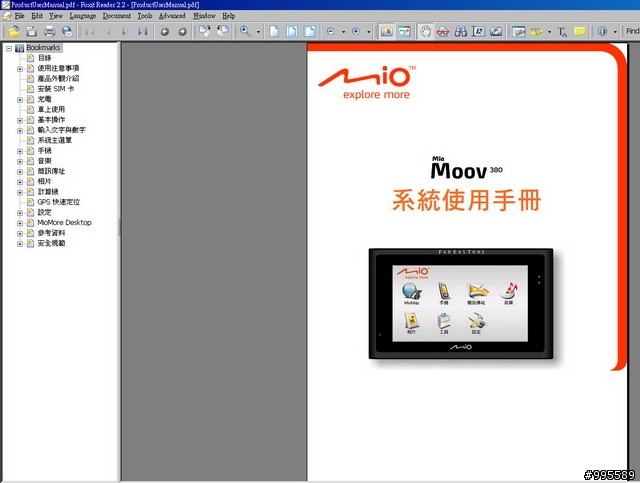Select the Hand tool
Image resolution: width=640 pixels, height=483 pixels.
(426, 31)
